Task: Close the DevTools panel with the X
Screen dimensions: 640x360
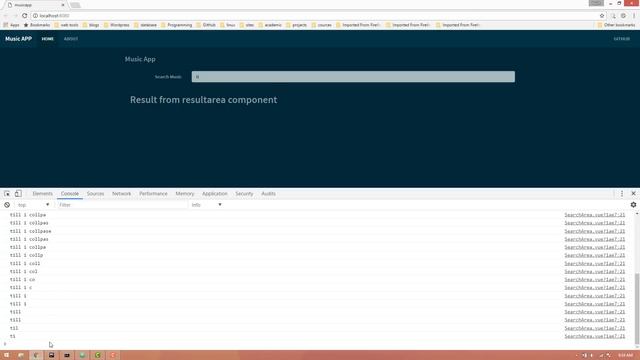Action: click(x=633, y=193)
